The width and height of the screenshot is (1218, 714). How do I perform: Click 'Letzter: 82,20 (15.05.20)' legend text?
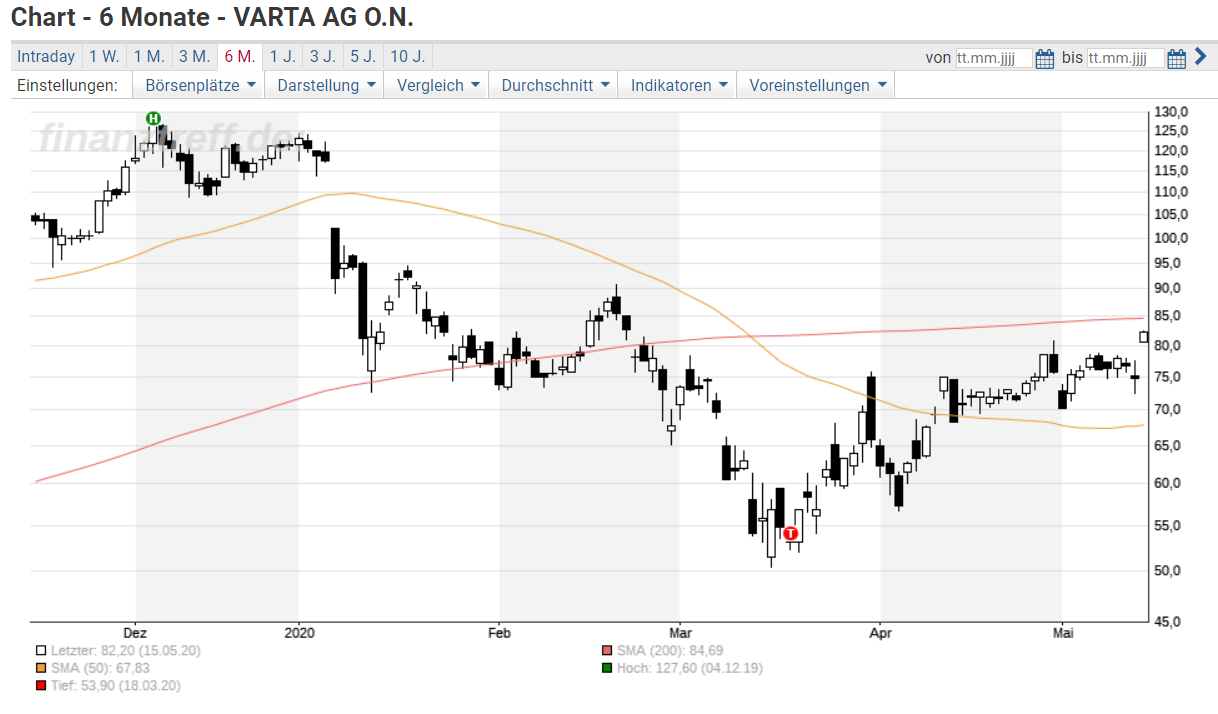pos(126,651)
